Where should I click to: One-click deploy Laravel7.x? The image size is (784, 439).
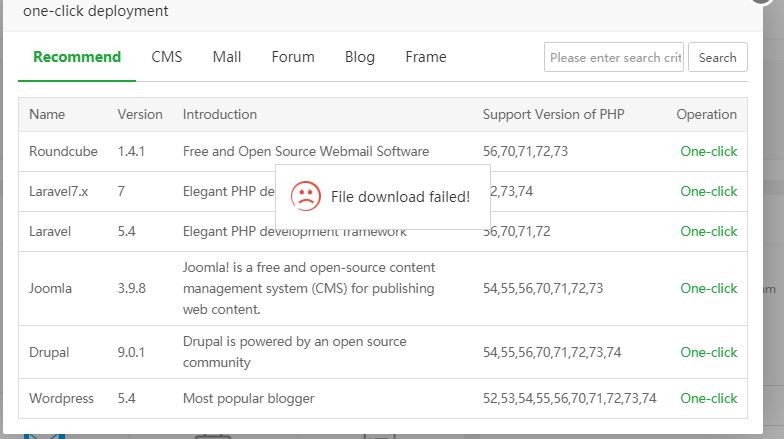pyautogui.click(x=708, y=191)
